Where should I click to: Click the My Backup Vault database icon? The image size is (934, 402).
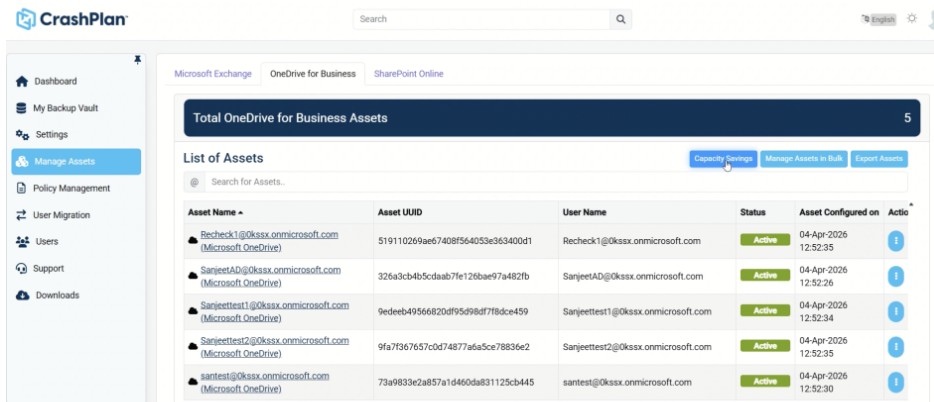click(x=21, y=108)
